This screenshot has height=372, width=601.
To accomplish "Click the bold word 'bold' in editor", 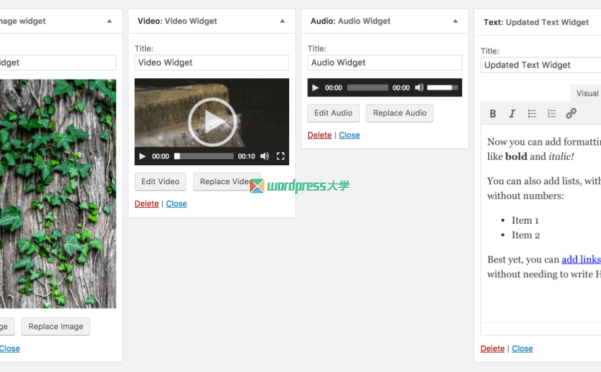I will click(516, 156).
